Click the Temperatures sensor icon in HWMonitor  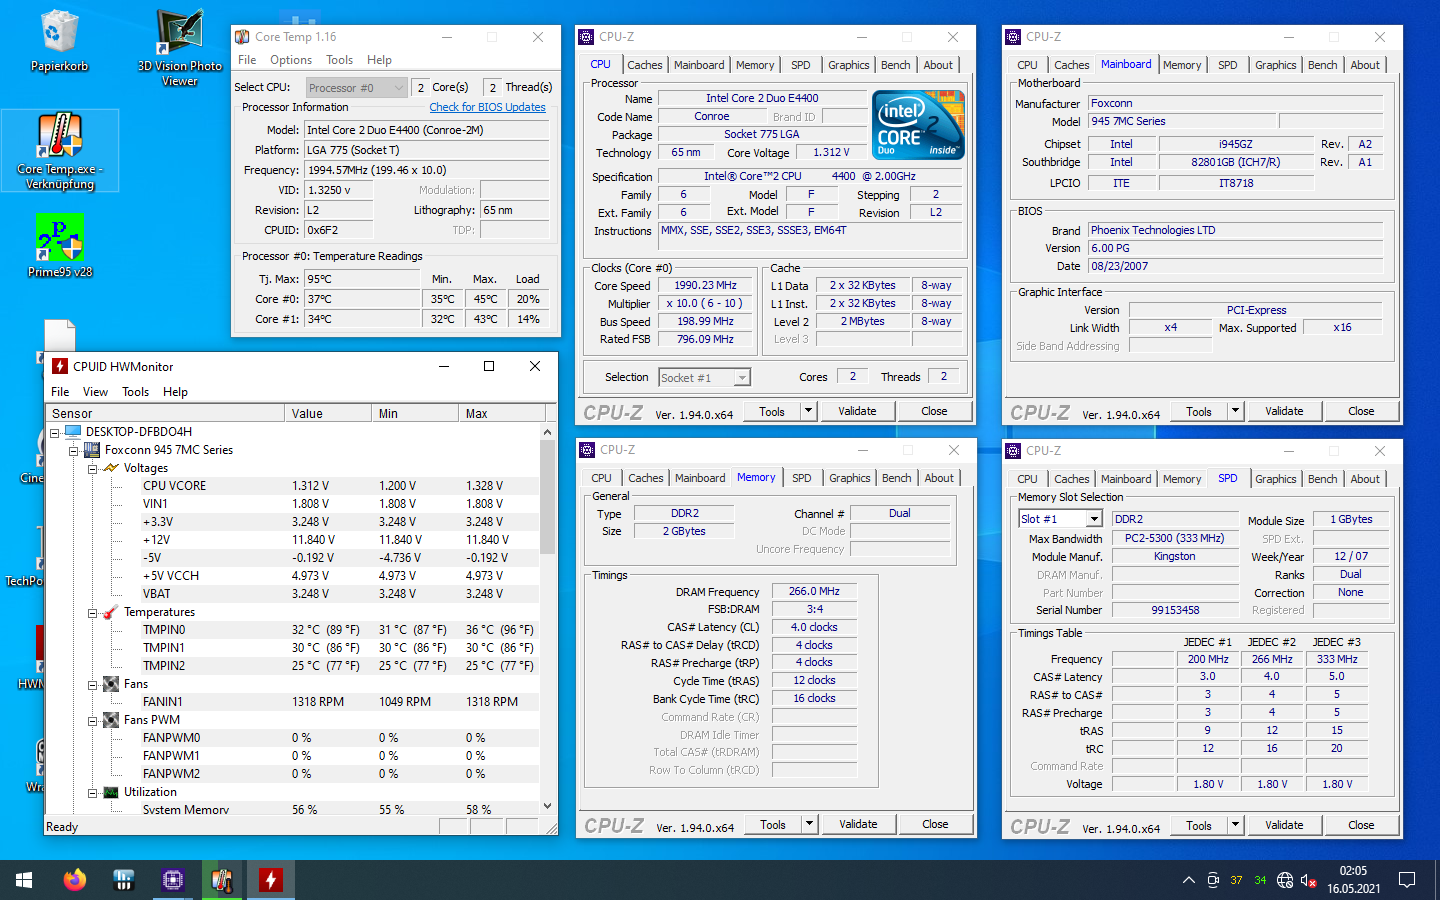coord(110,612)
